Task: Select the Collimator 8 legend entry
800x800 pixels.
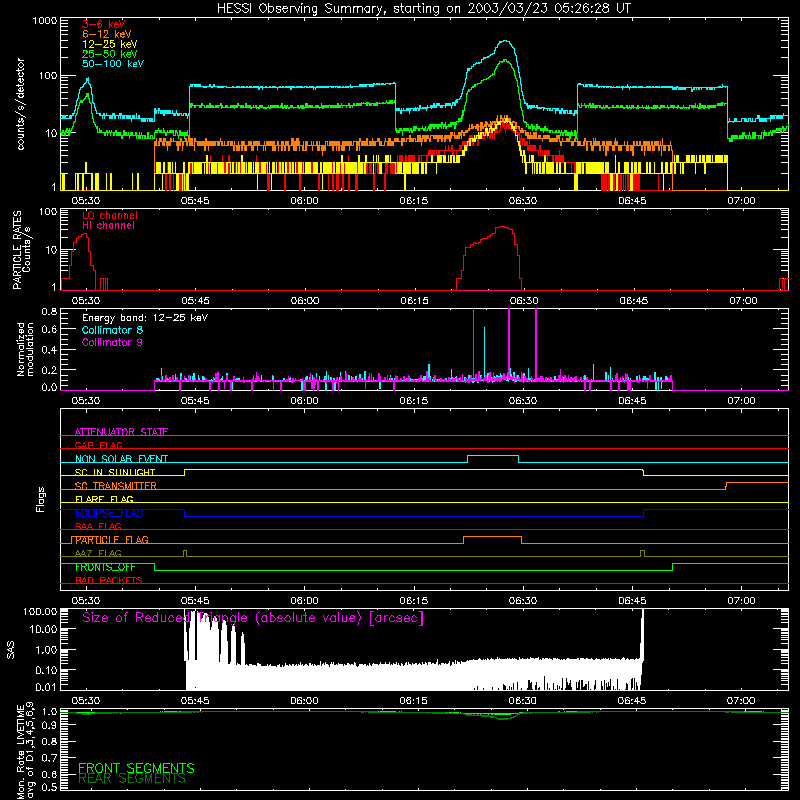Action: (112, 330)
